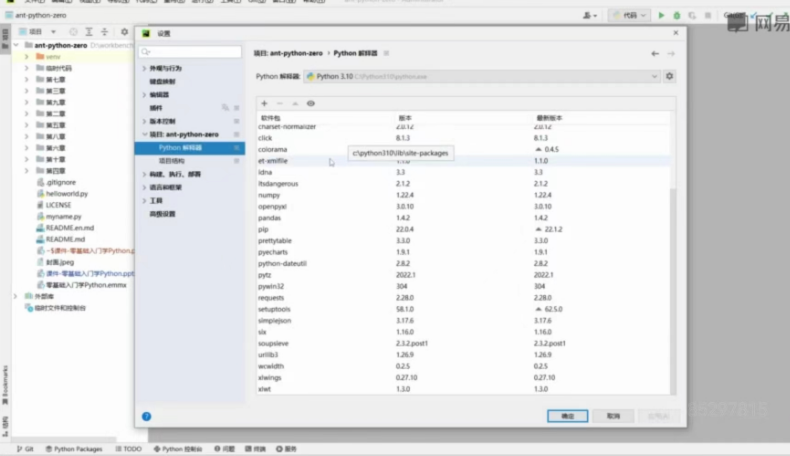This screenshot has height=456, width=790.
Task: Click the package list vertical scrollbar
Action: (x=673, y=289)
